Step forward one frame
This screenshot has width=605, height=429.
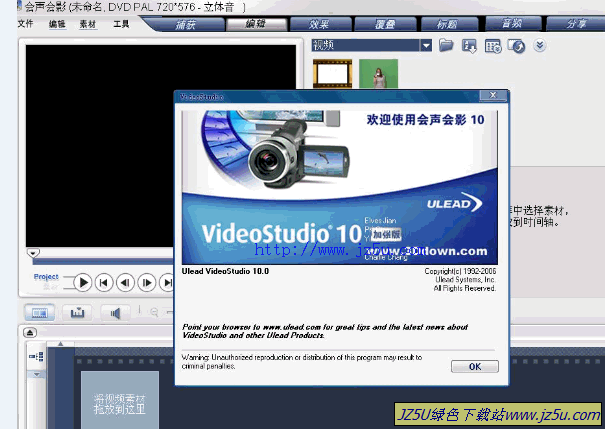(x=147, y=283)
